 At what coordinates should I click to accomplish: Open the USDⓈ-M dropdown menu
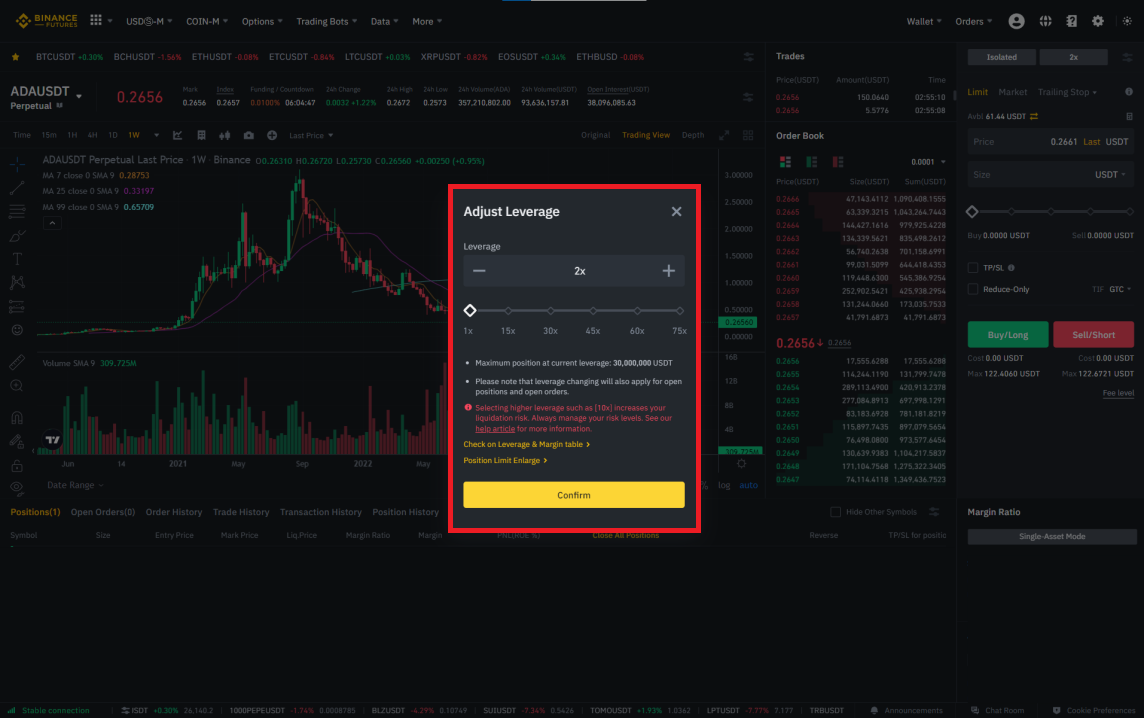pyautogui.click(x=149, y=21)
